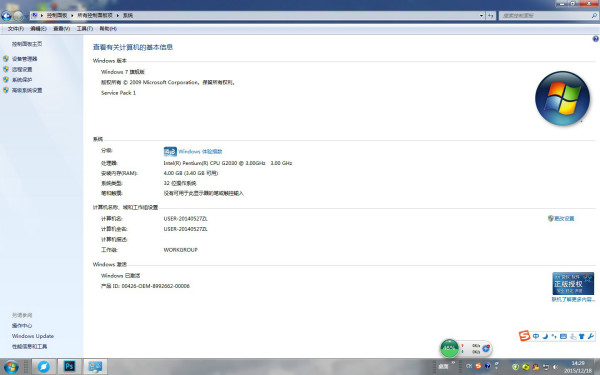The width and height of the screenshot is (600, 375).
Task: Click the Sogou S logo on IME toolbar
Action: [524, 336]
